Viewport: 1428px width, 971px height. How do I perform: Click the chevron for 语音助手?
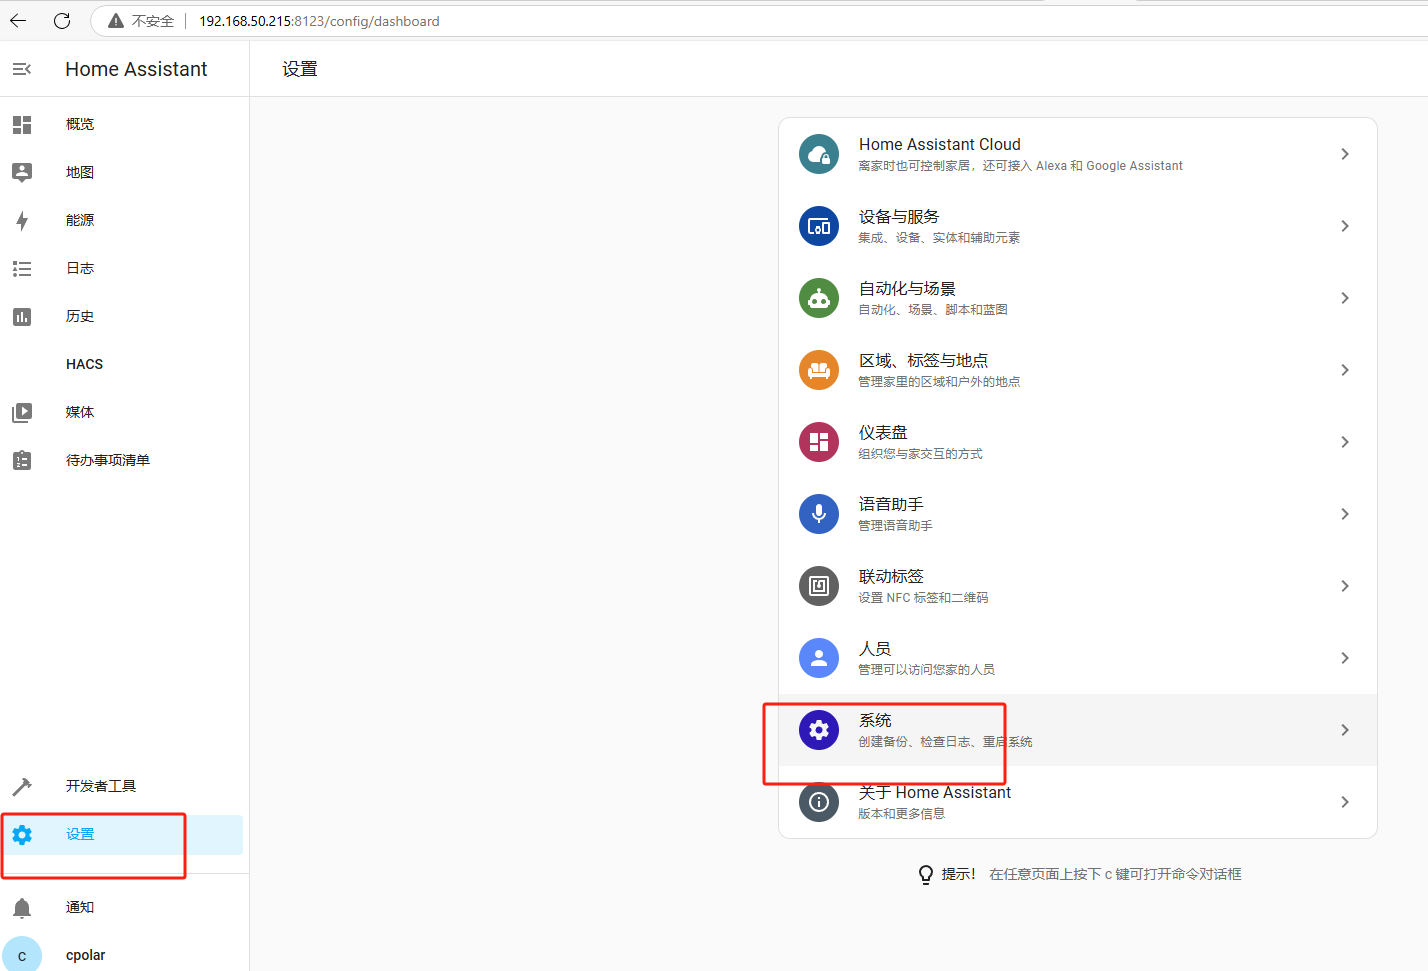(1345, 514)
